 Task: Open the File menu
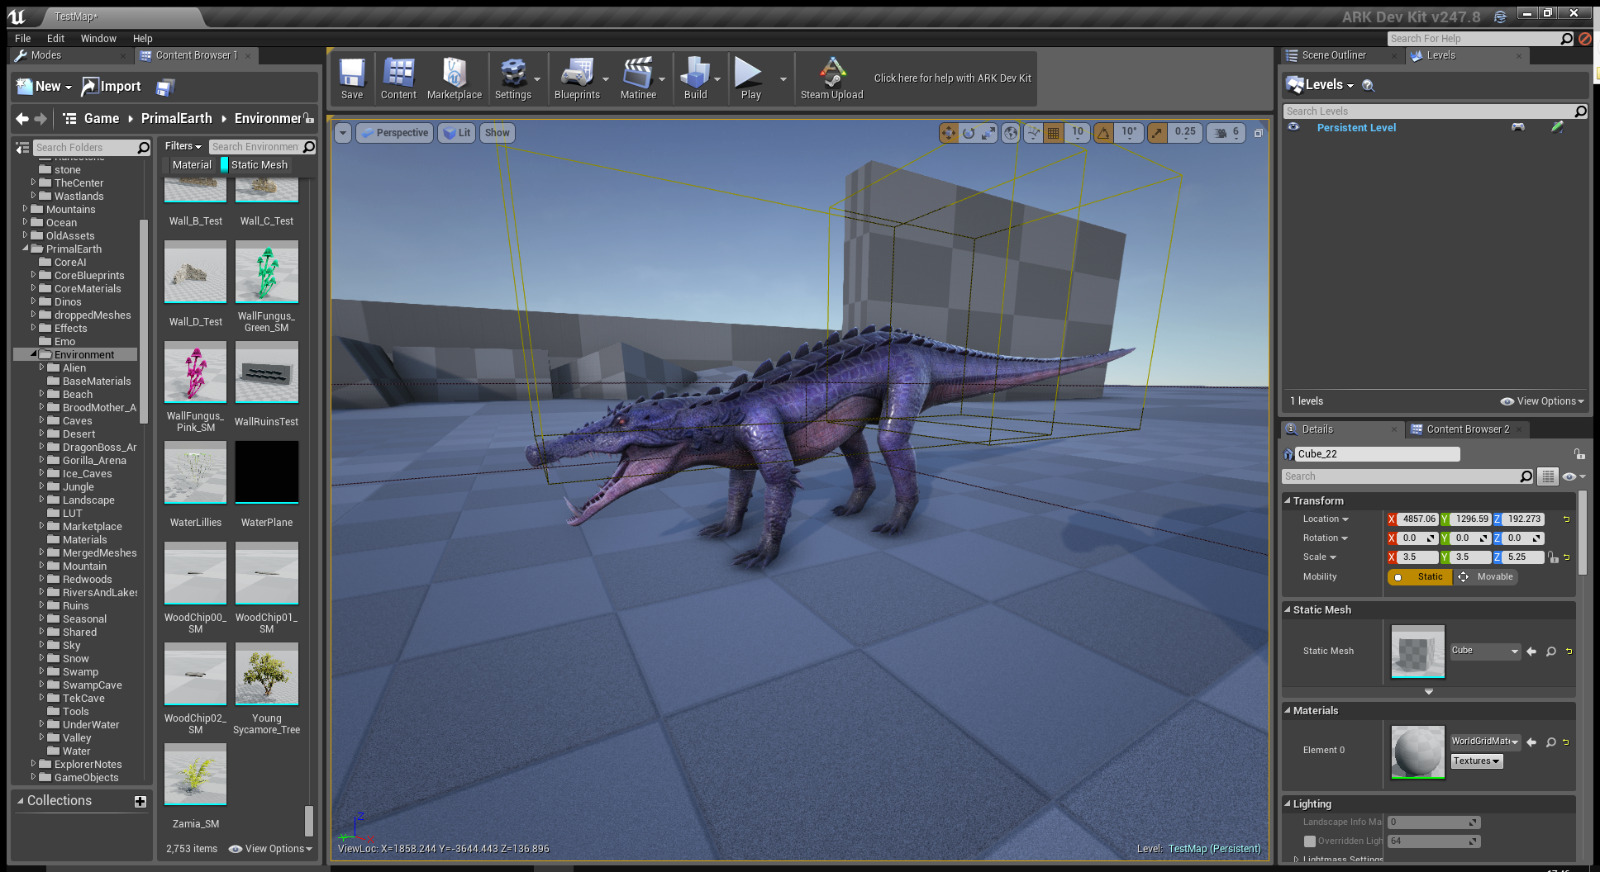(x=23, y=38)
